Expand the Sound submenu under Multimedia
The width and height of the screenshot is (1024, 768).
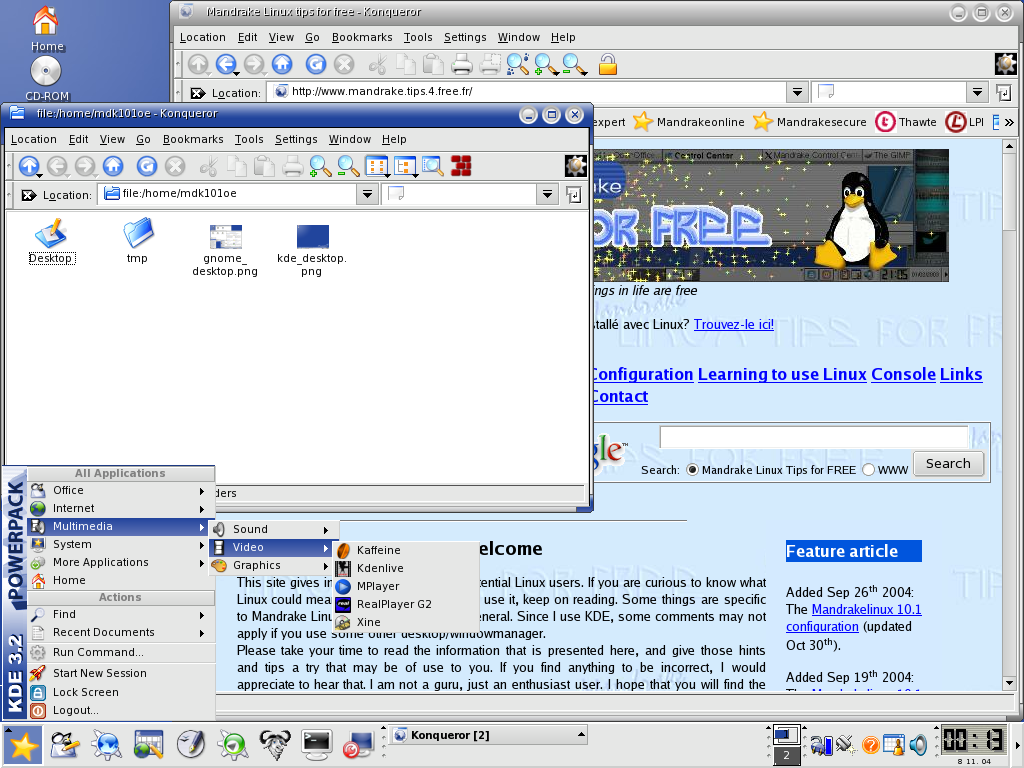point(274,529)
